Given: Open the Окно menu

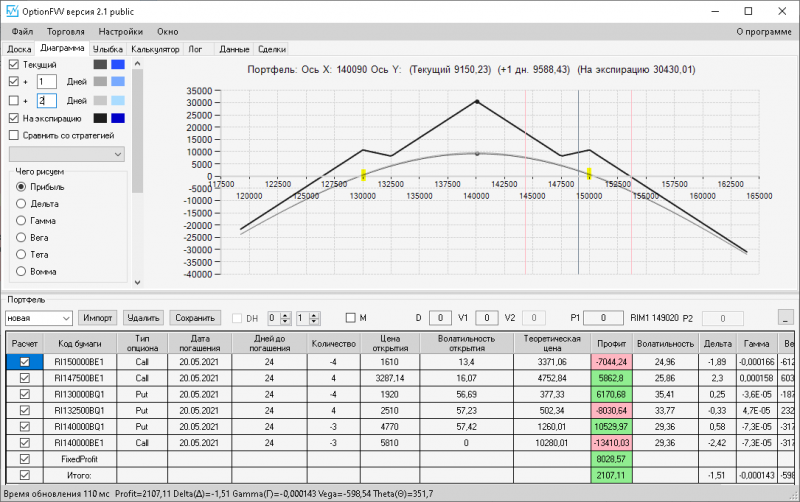Looking at the screenshot, I should (x=167, y=32).
